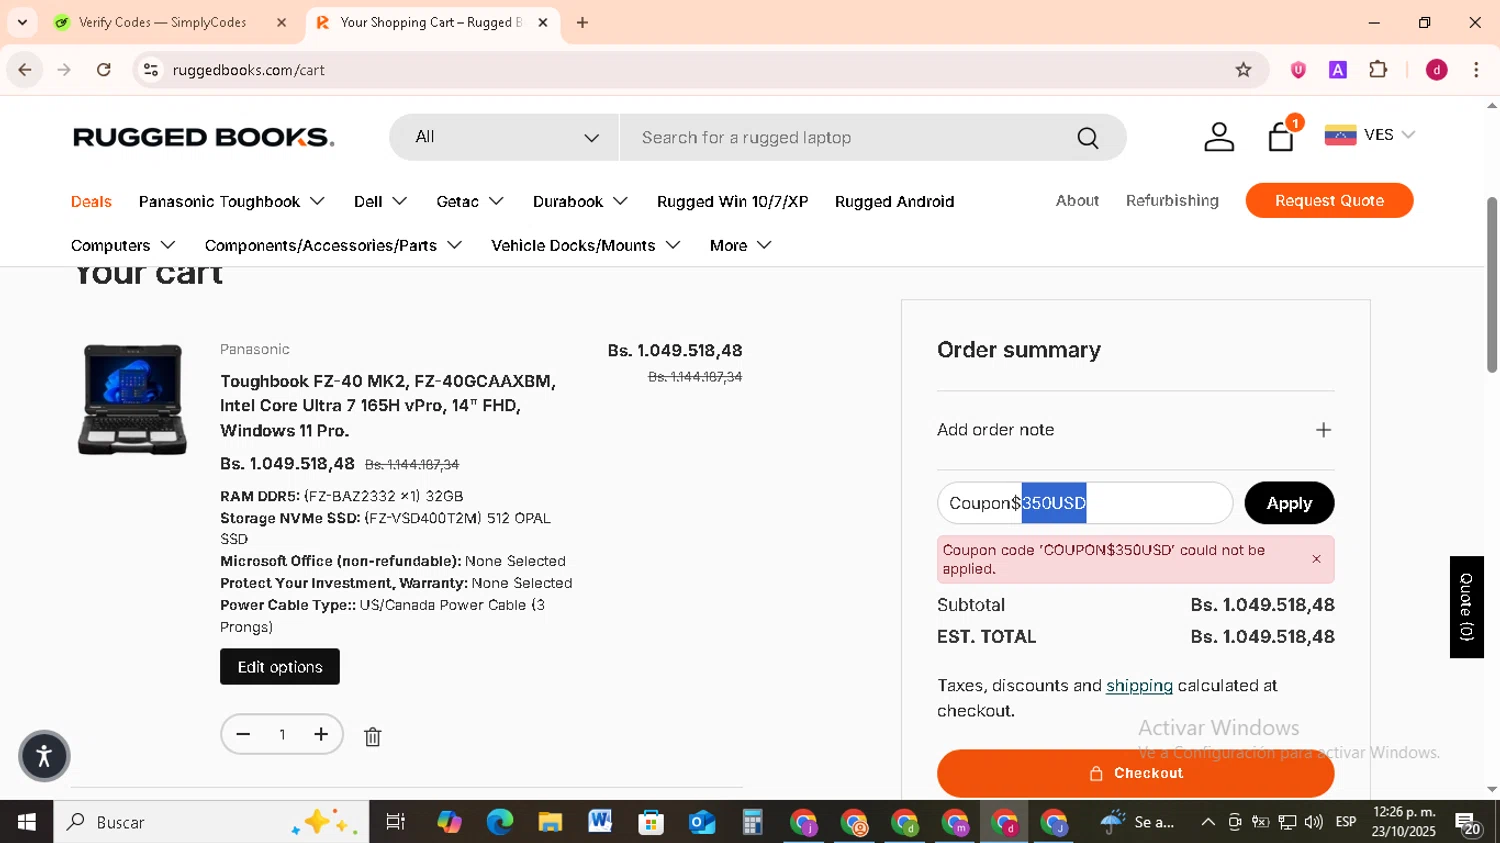Open VES currency selector
This screenshot has height=843, width=1500.
tap(1369, 135)
